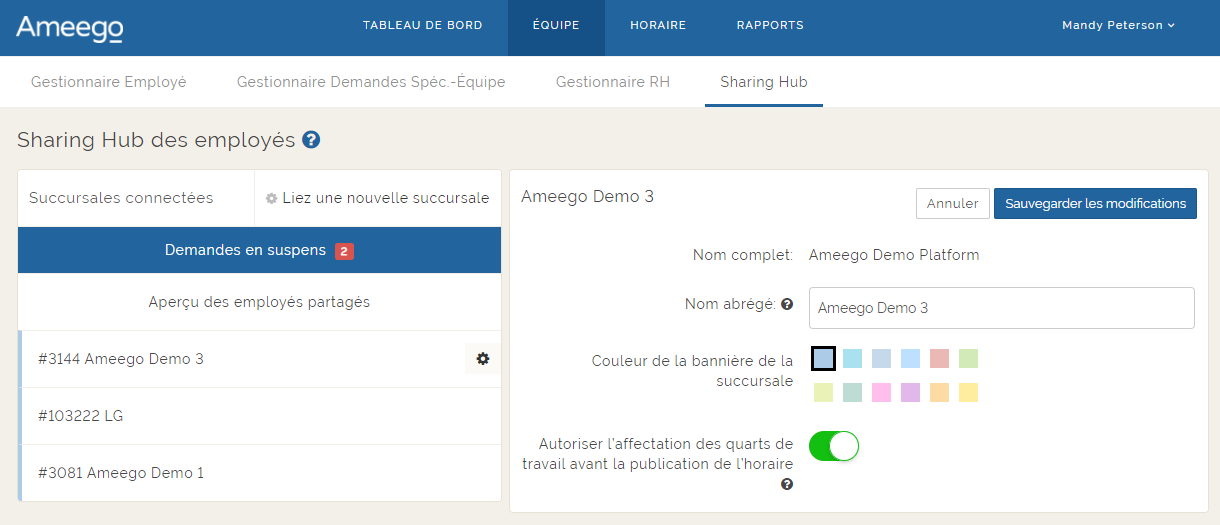Open the Équipe menu

tap(556, 26)
